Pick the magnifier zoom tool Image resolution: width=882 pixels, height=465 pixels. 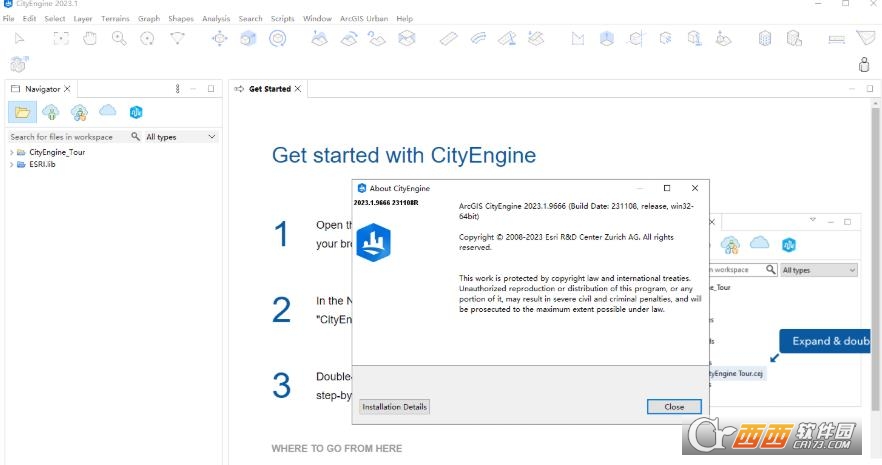pyautogui.click(x=119, y=38)
